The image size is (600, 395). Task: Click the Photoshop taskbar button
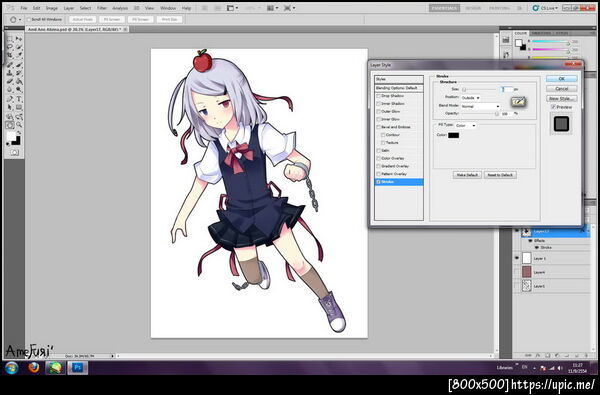pos(78,368)
